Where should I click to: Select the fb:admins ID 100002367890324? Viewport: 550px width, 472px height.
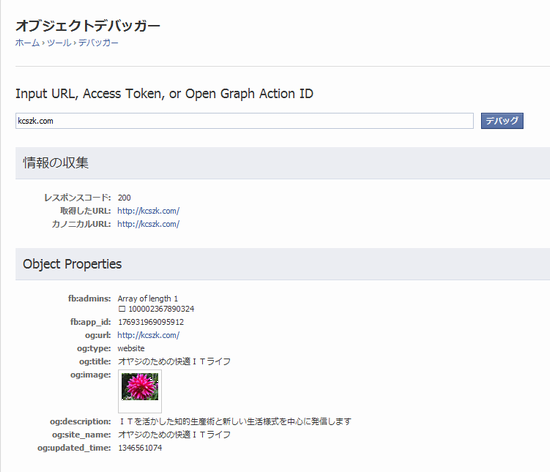tap(161, 309)
